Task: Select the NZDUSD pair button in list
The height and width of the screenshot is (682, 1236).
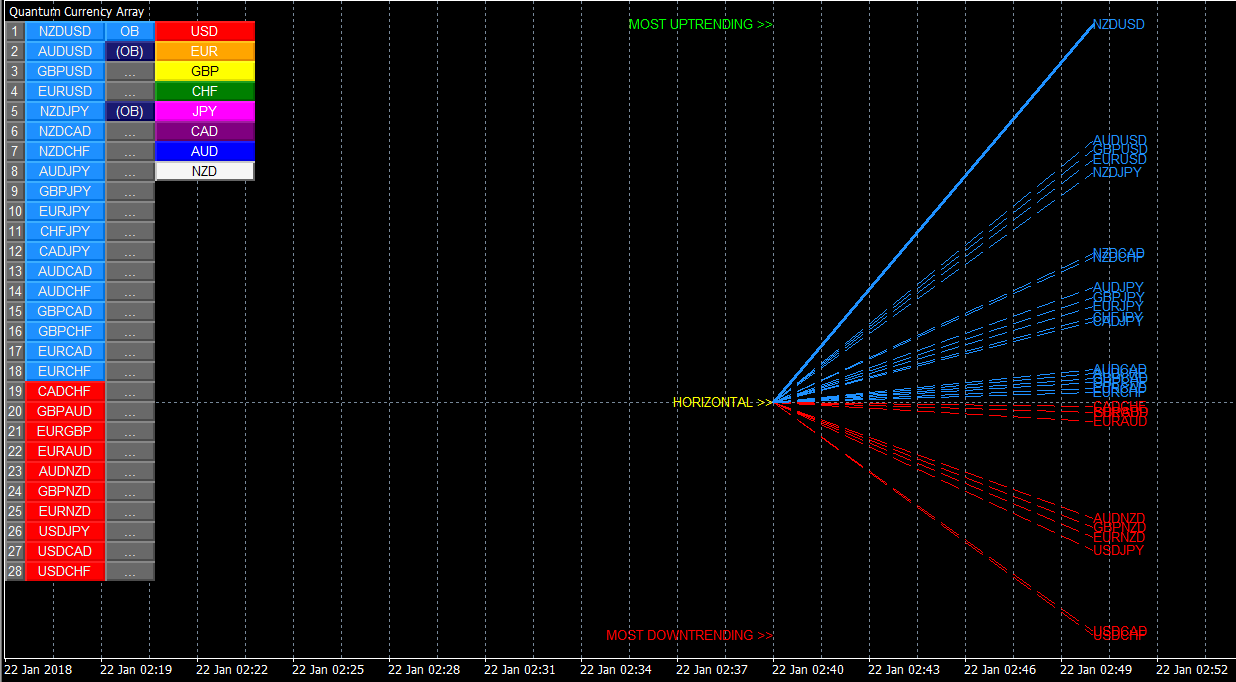Action: point(65,31)
